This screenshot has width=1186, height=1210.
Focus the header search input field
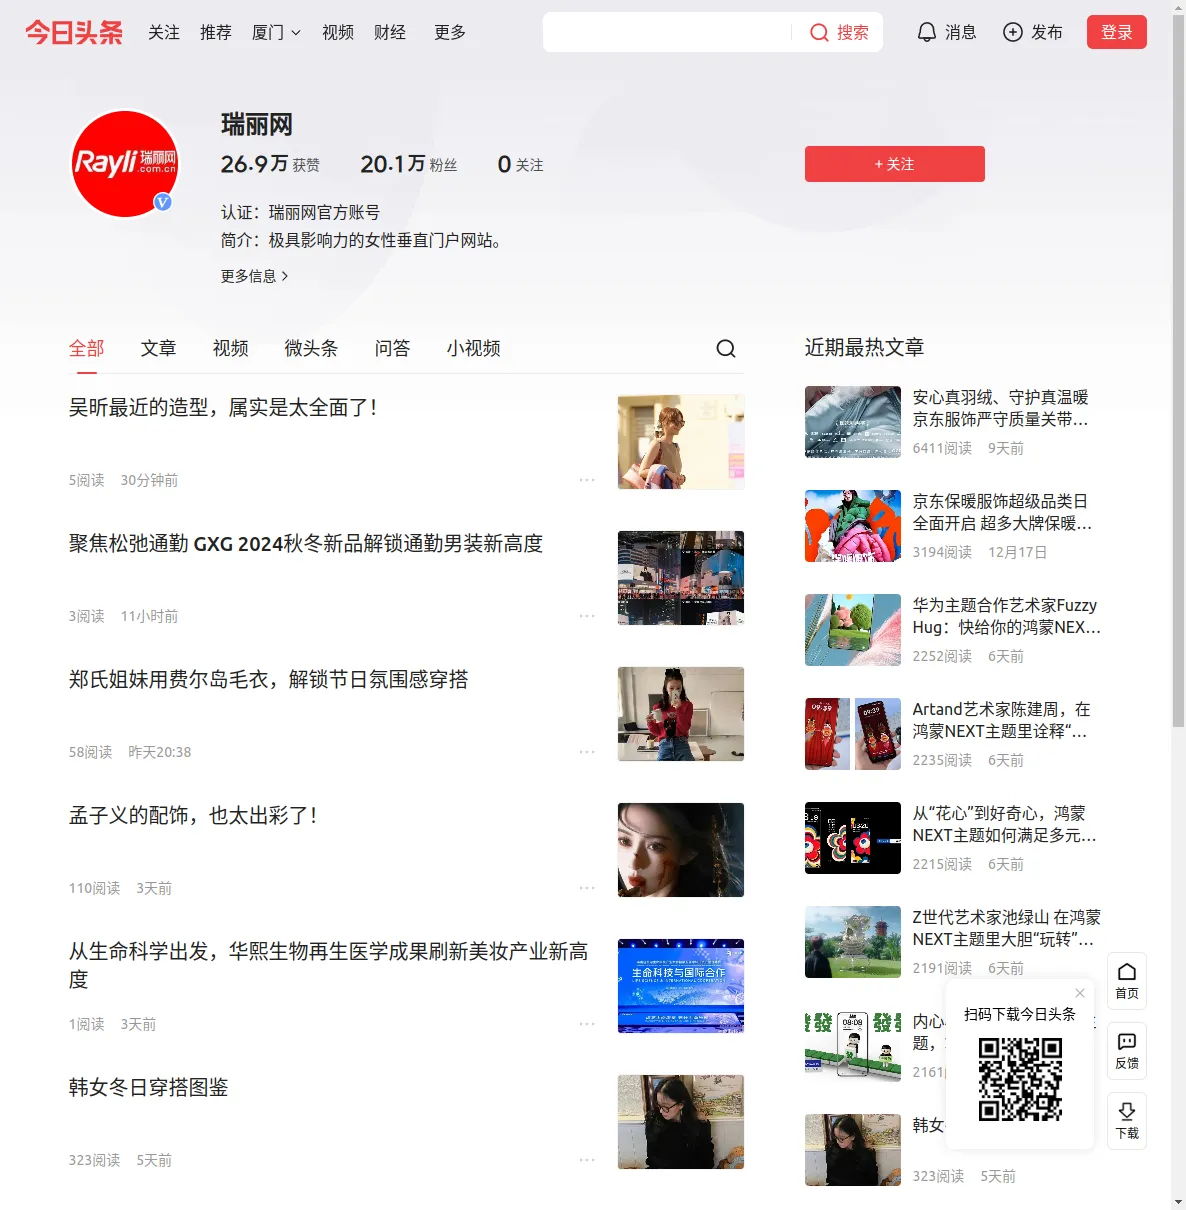(668, 32)
